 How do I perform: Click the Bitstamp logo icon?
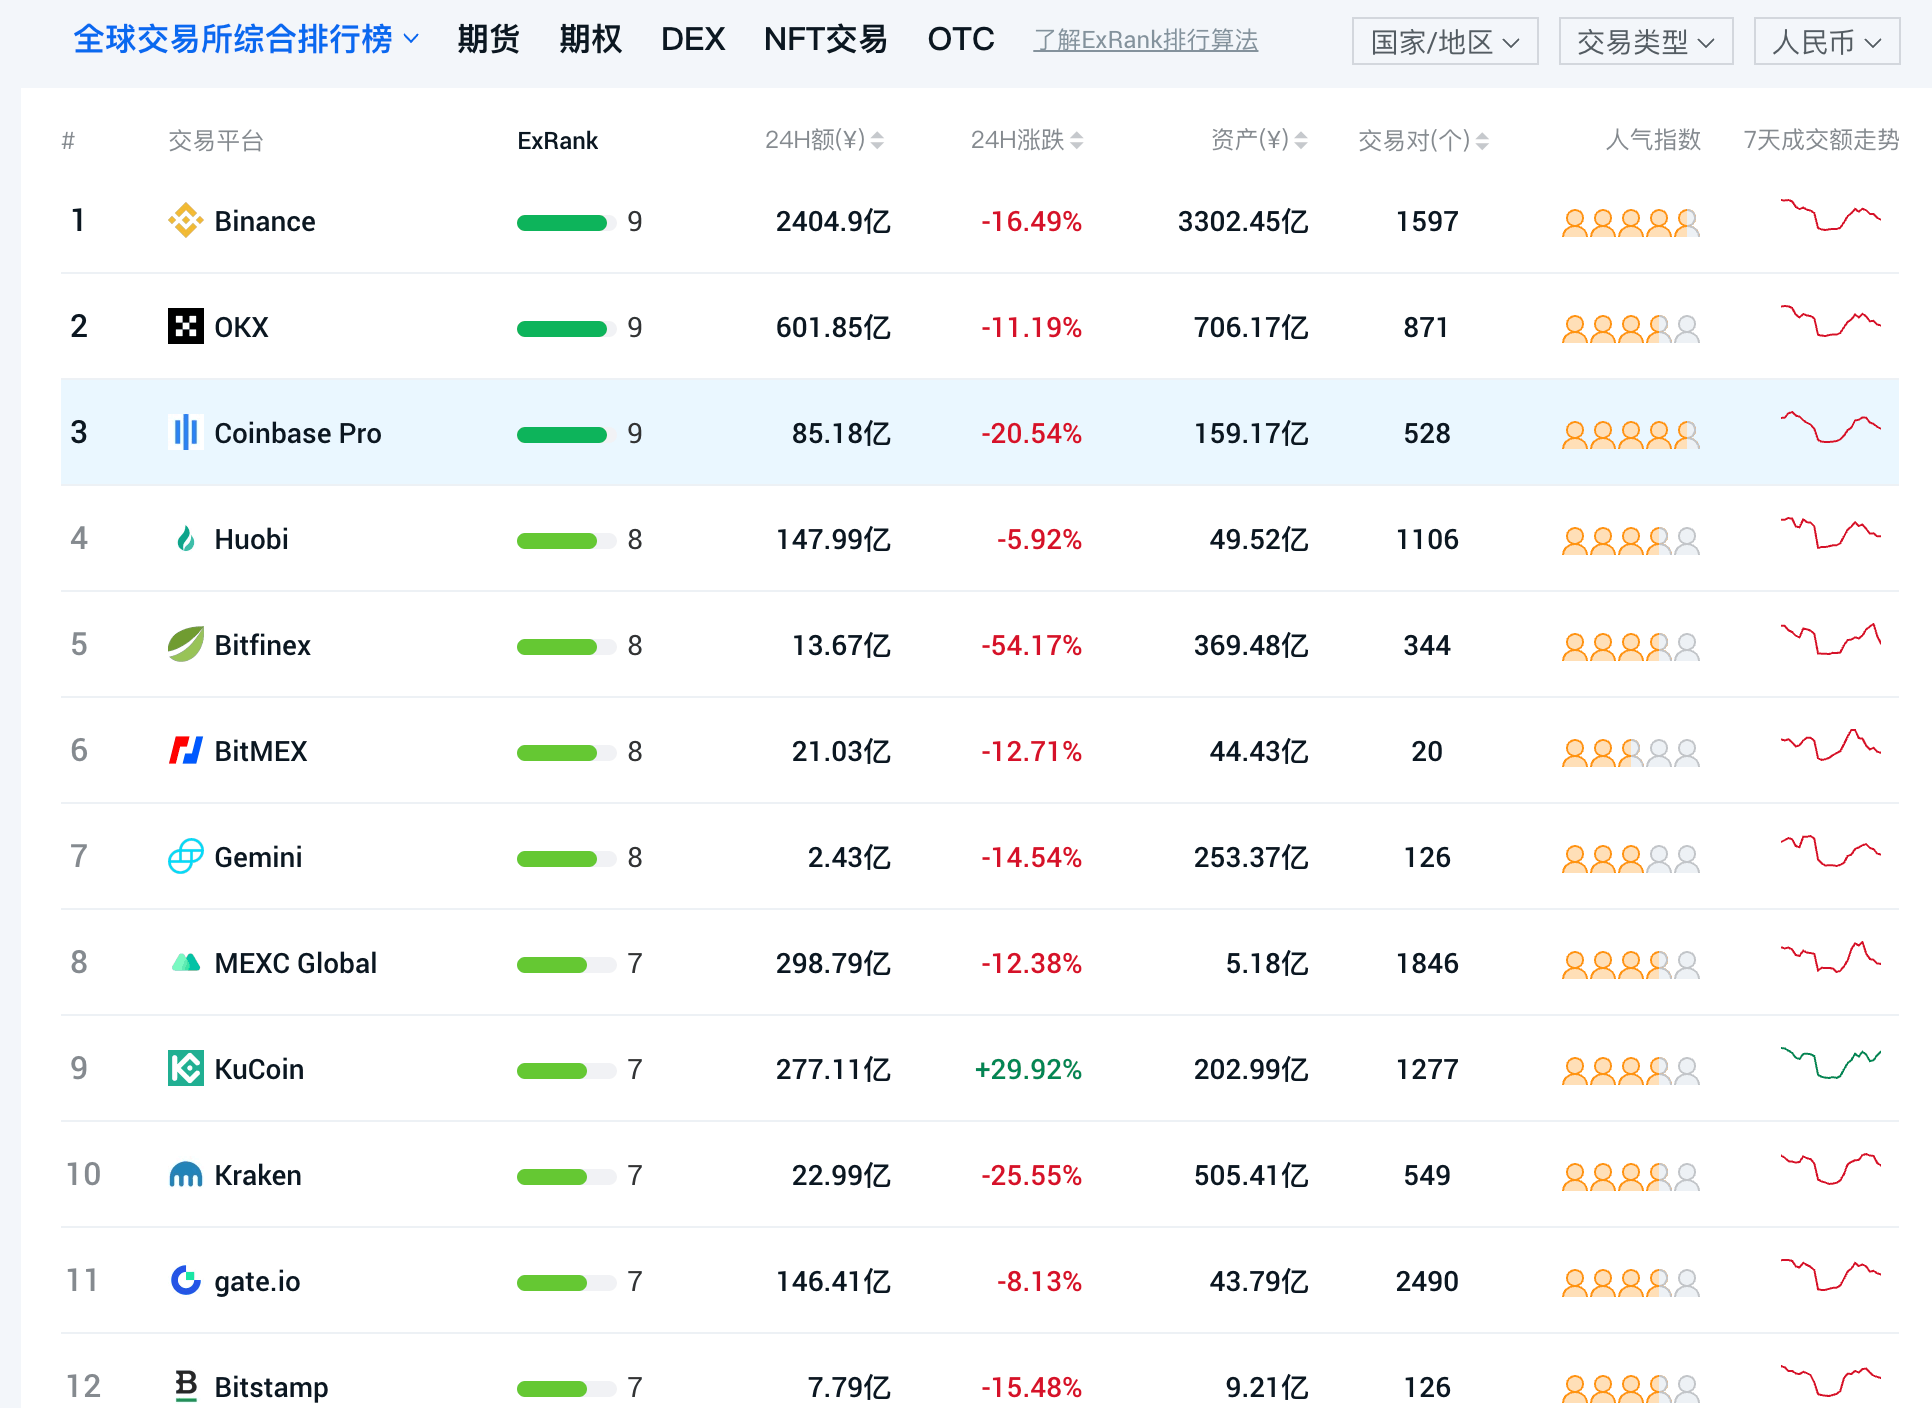(x=186, y=1387)
